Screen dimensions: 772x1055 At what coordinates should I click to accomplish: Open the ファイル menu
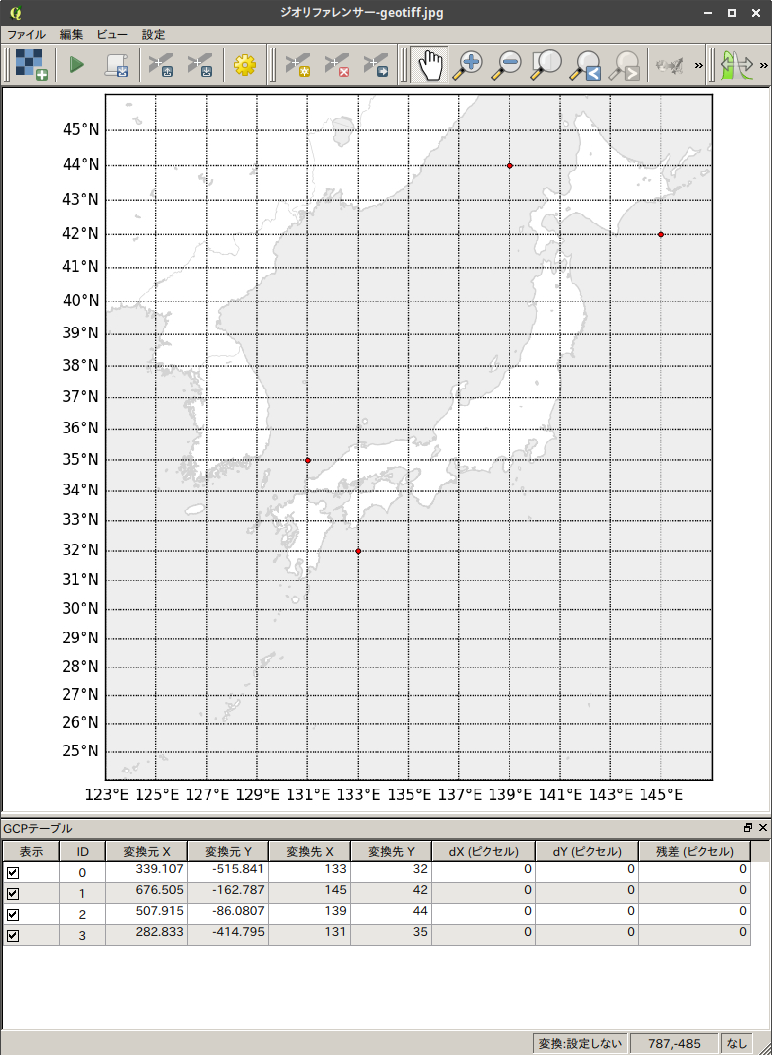(x=26, y=34)
